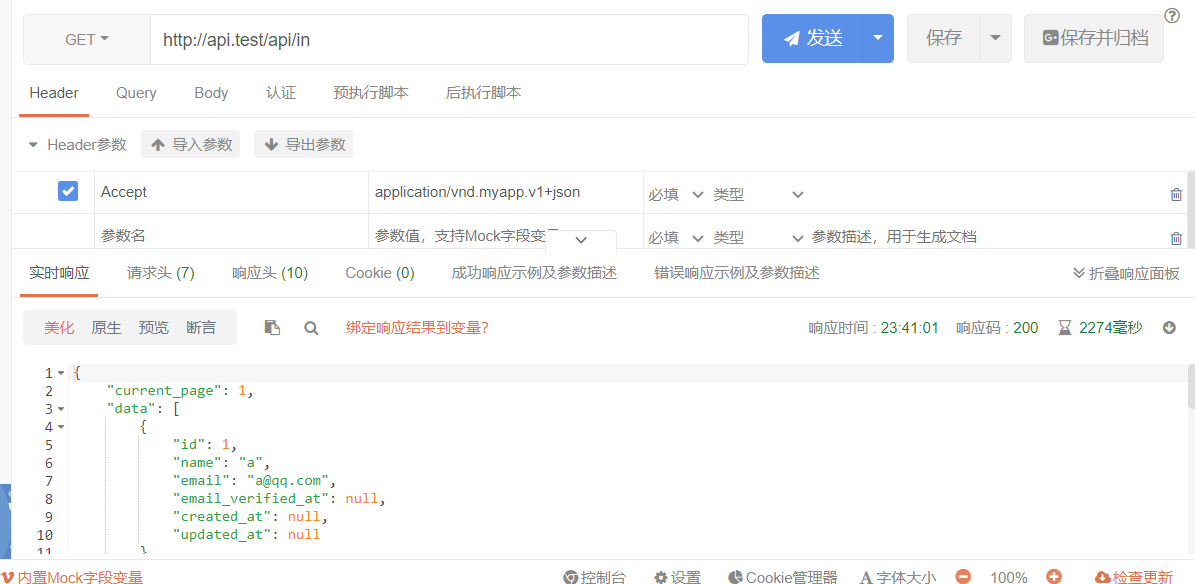The width and height of the screenshot is (1195, 584).
Task: Click 检查更新 to check for updates
Action: point(1133,577)
